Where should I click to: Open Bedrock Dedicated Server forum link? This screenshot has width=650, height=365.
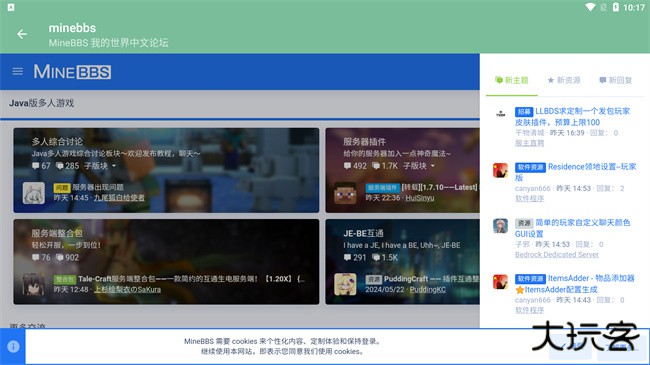tap(557, 254)
